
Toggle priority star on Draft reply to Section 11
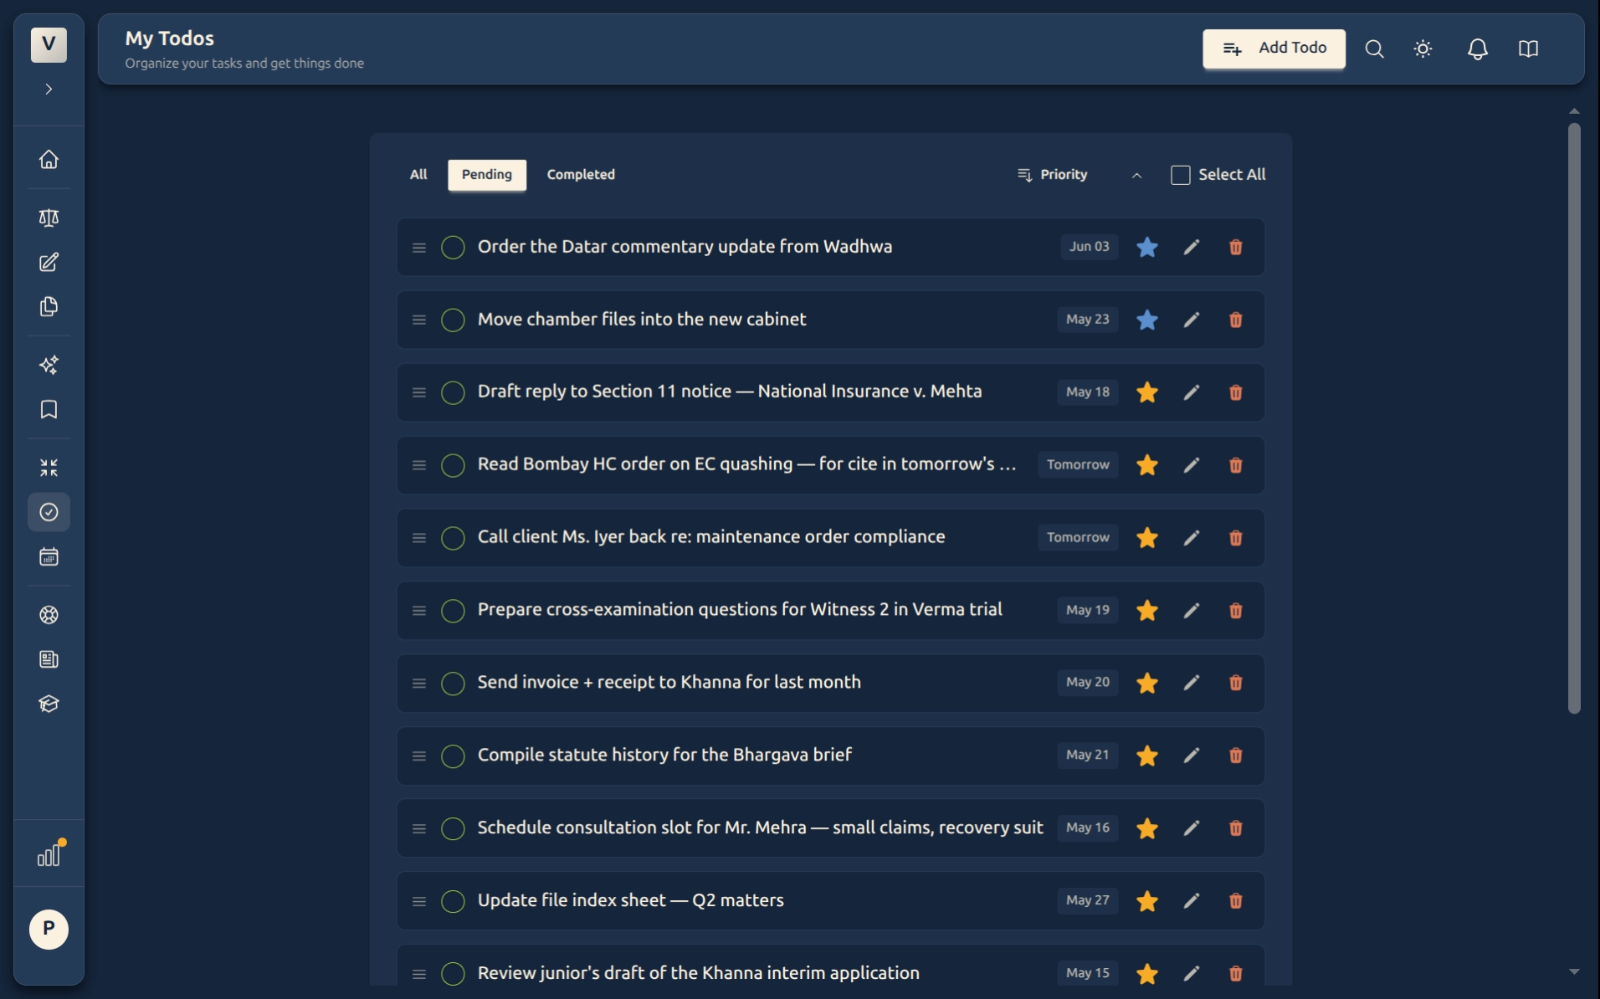click(1147, 392)
